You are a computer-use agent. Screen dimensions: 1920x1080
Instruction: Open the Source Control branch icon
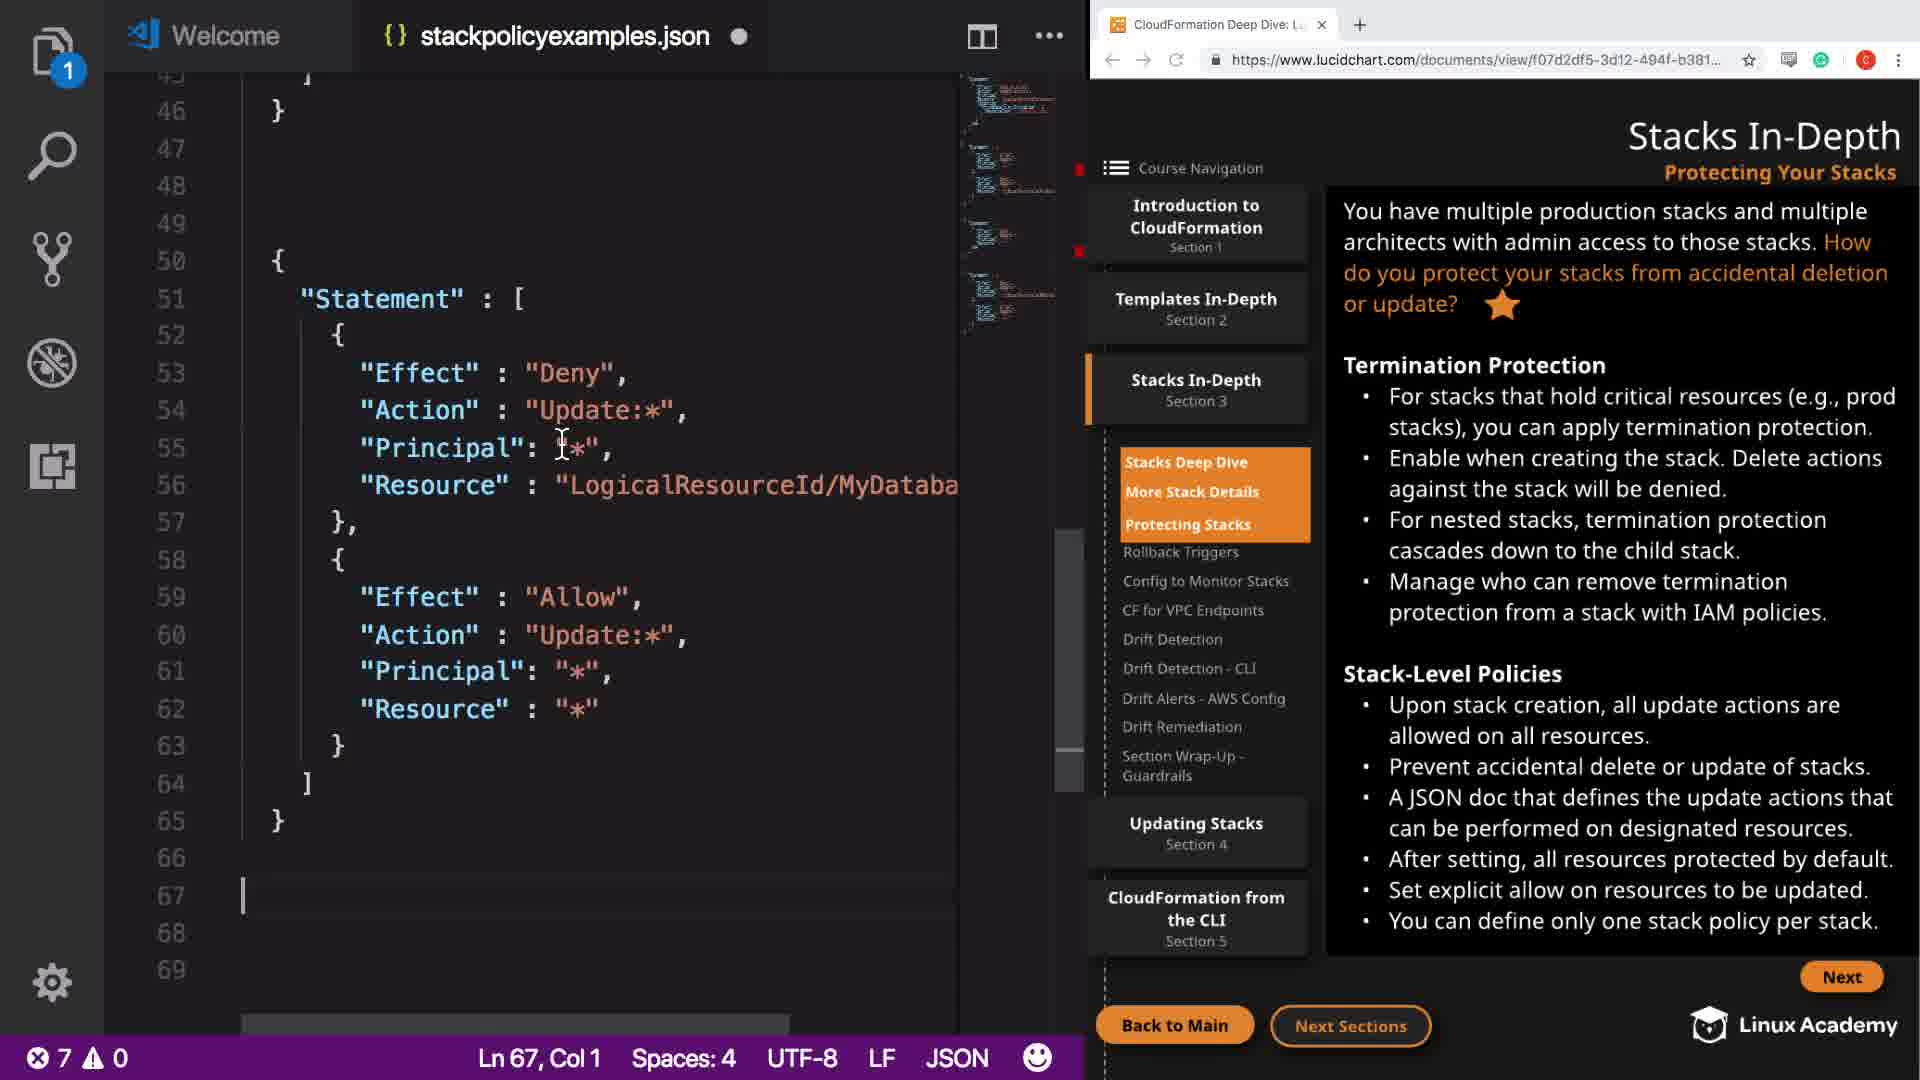coord(51,259)
